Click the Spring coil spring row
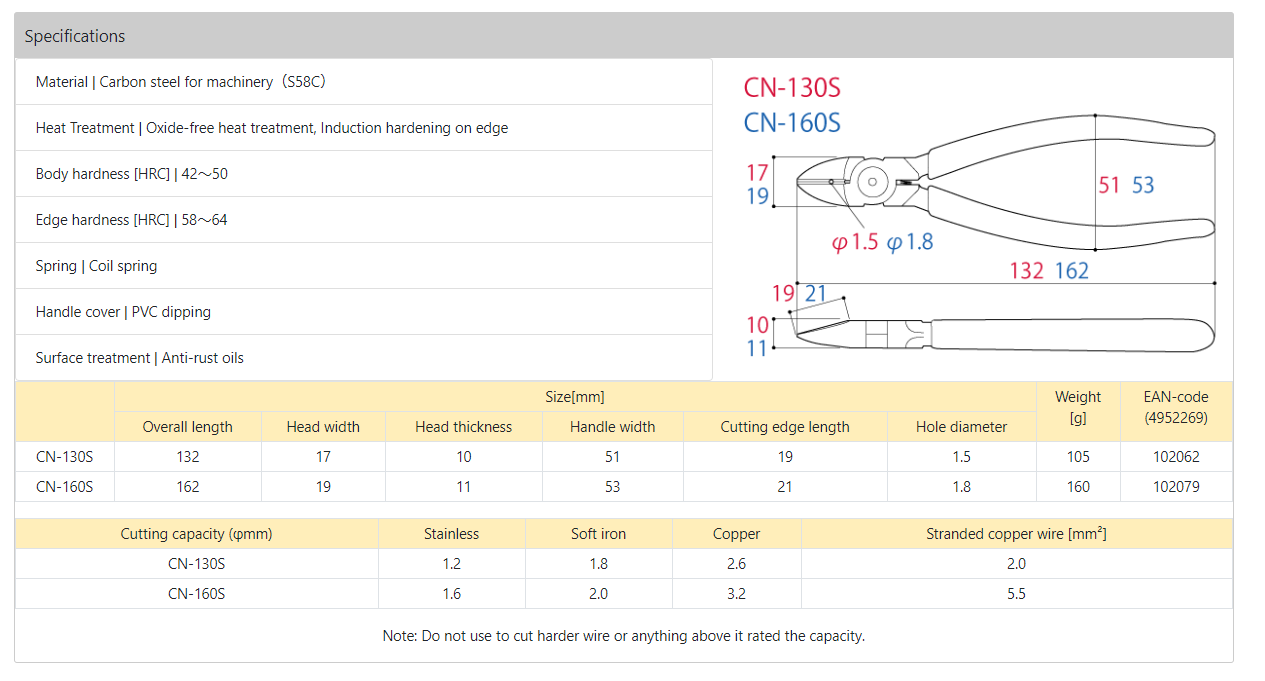The height and width of the screenshot is (681, 1265). [364, 266]
